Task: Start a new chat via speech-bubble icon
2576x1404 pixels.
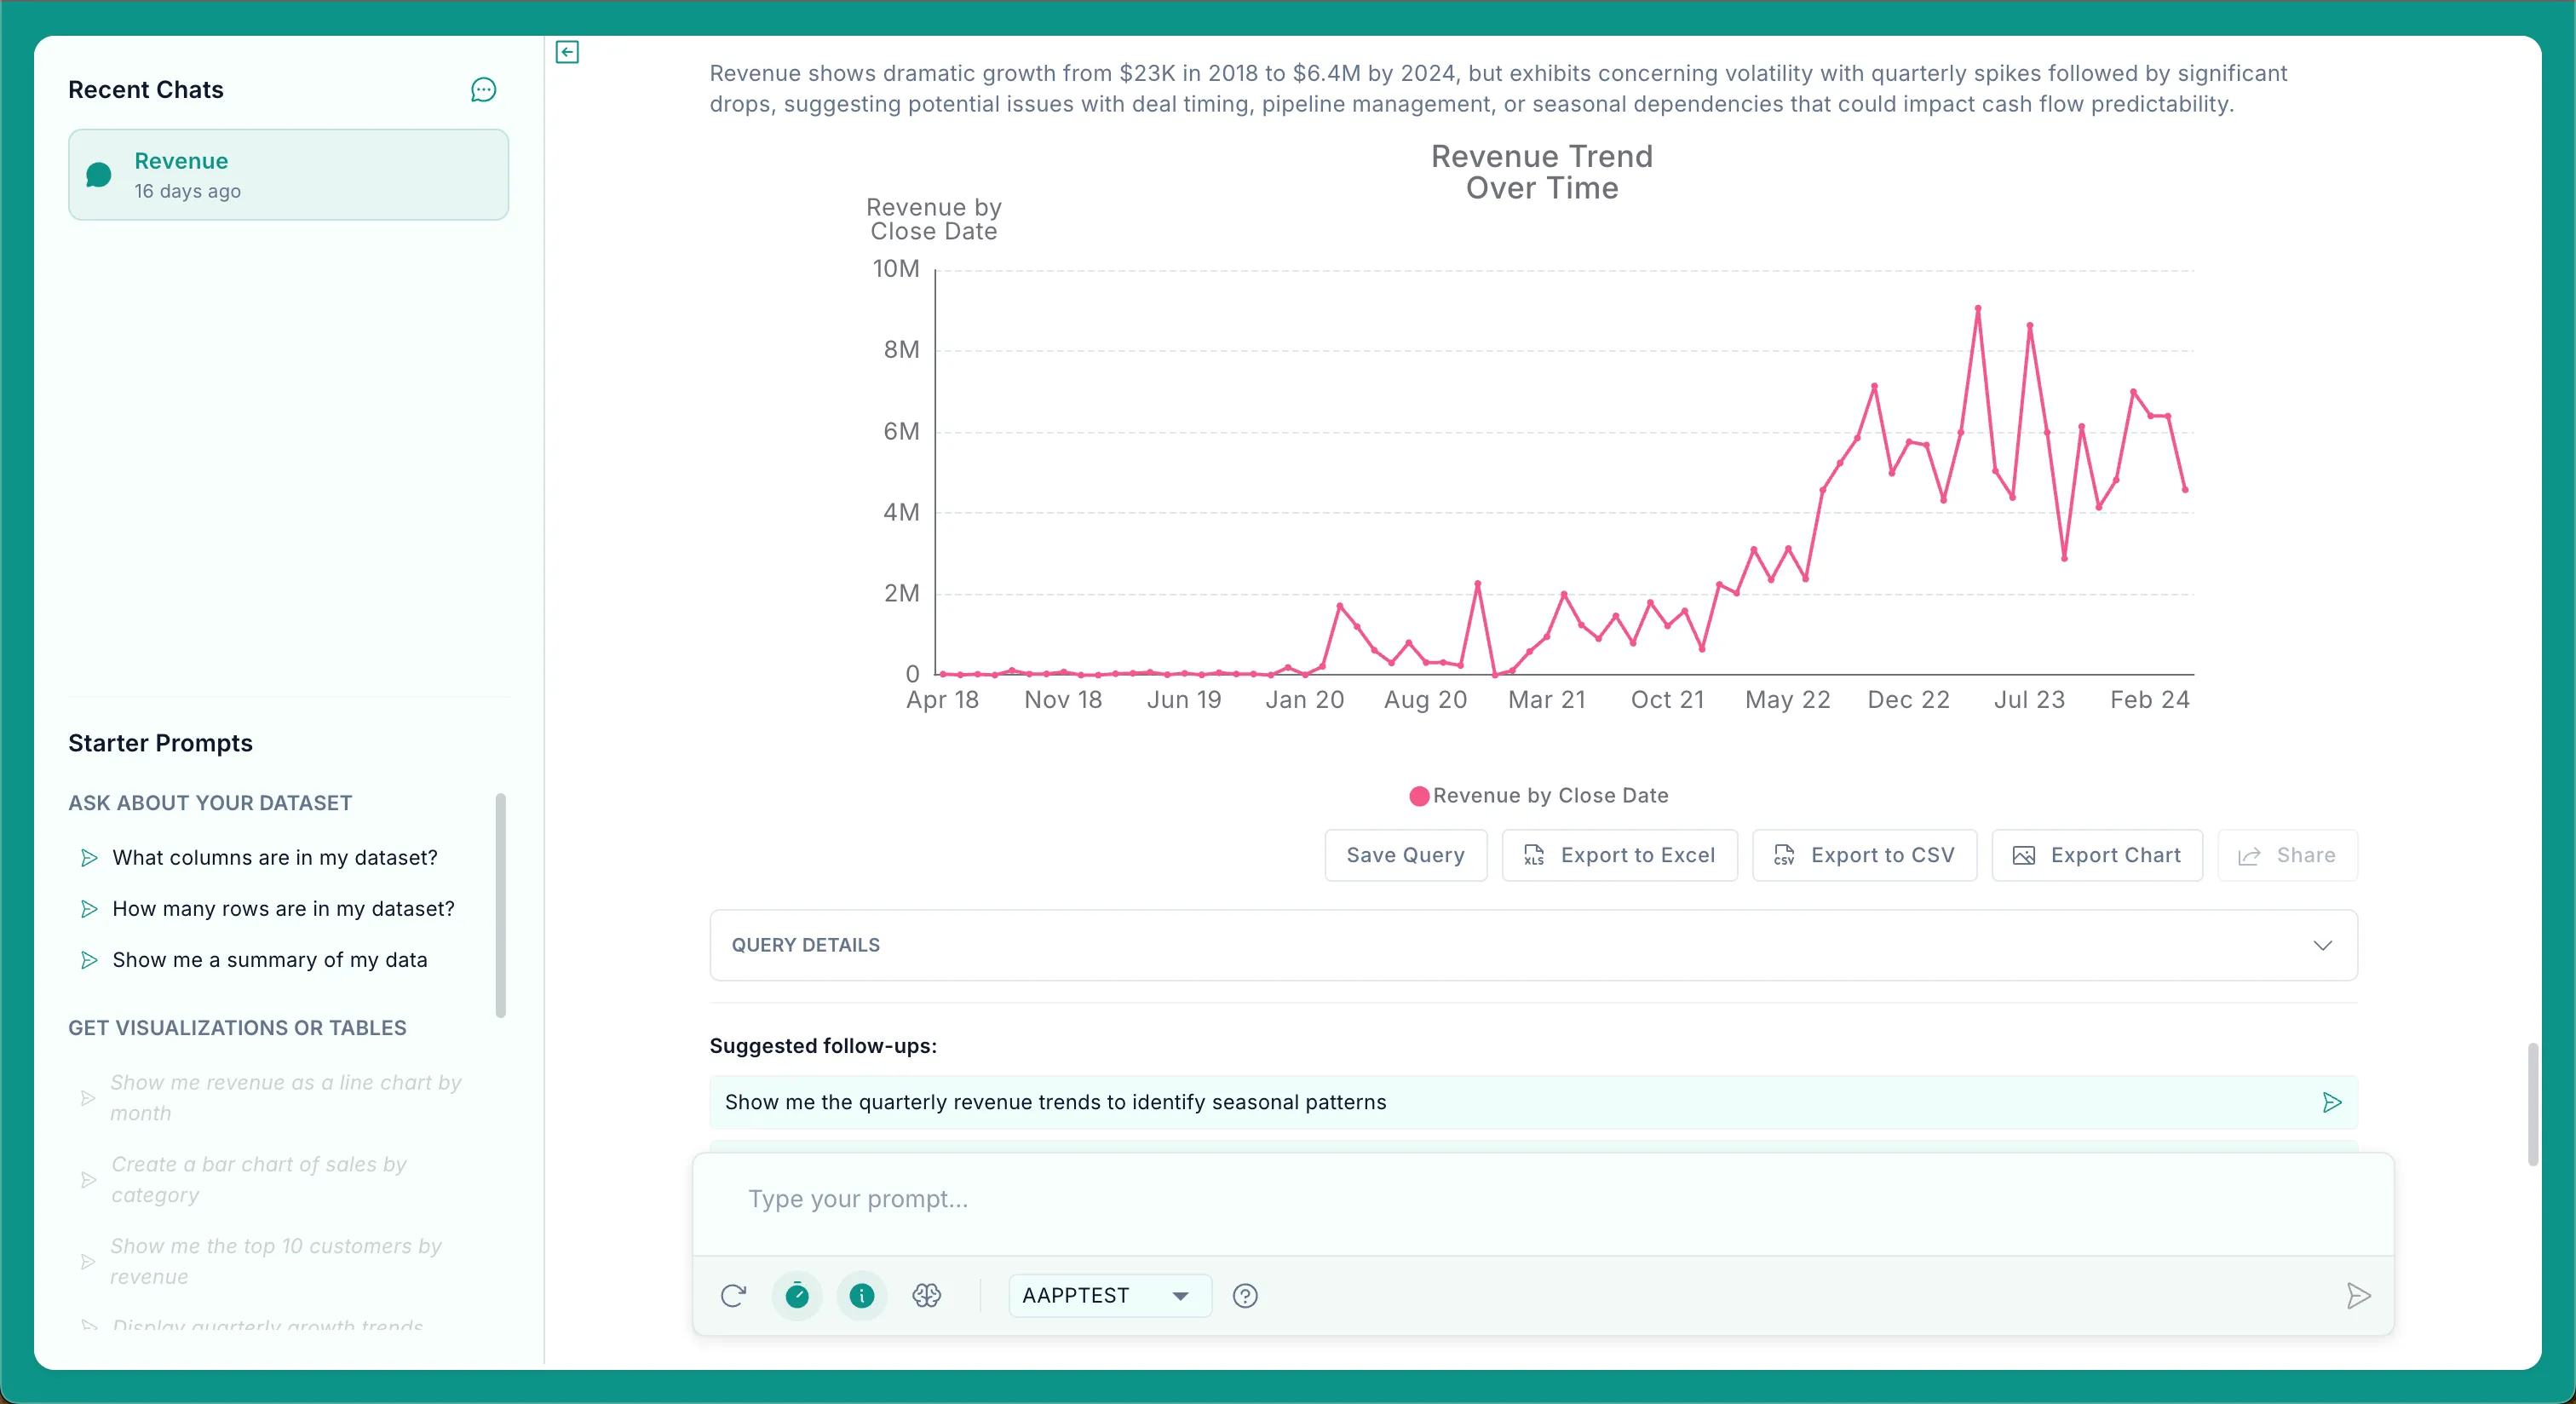Action: click(x=483, y=90)
